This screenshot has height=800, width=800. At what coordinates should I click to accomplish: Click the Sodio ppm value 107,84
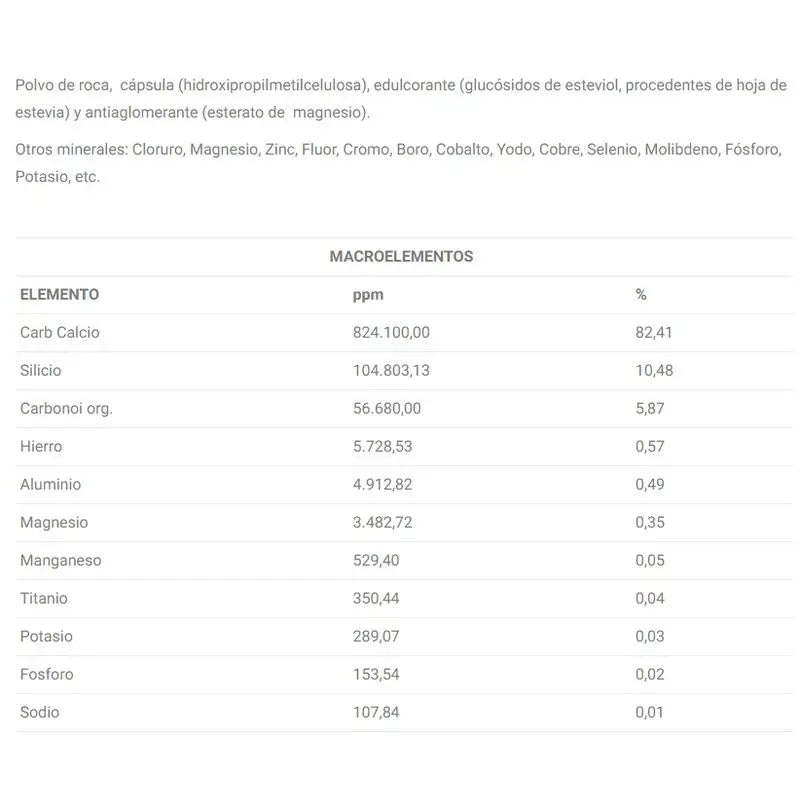[376, 713]
